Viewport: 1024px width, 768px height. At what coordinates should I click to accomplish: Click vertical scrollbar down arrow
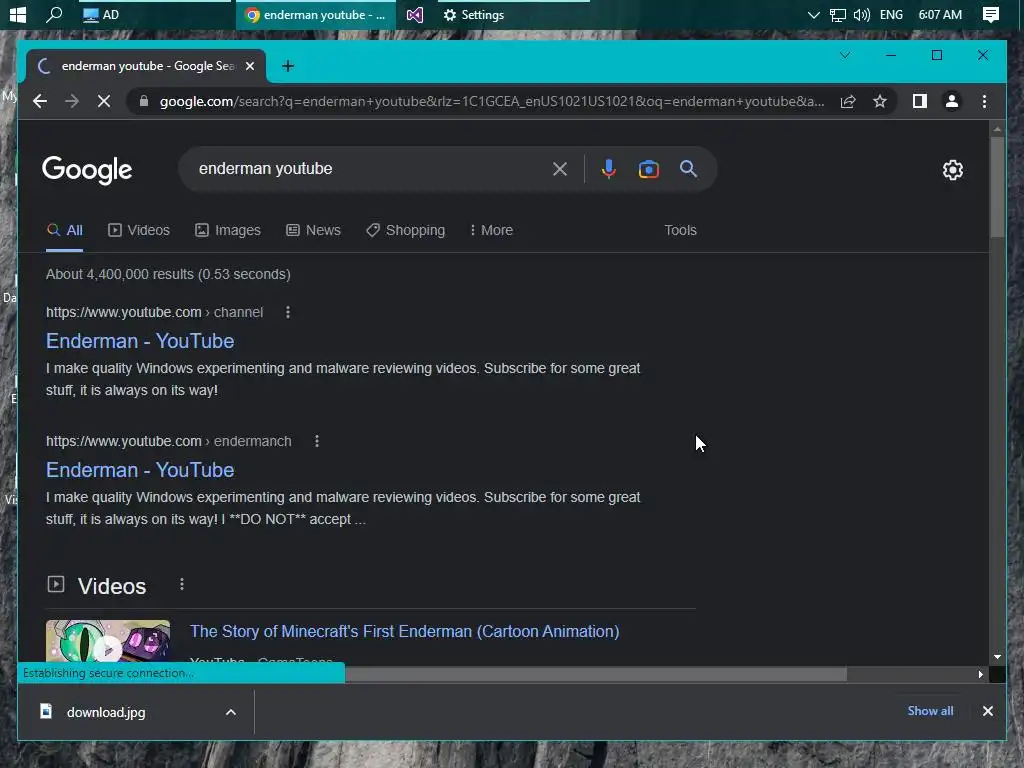pyautogui.click(x=997, y=657)
